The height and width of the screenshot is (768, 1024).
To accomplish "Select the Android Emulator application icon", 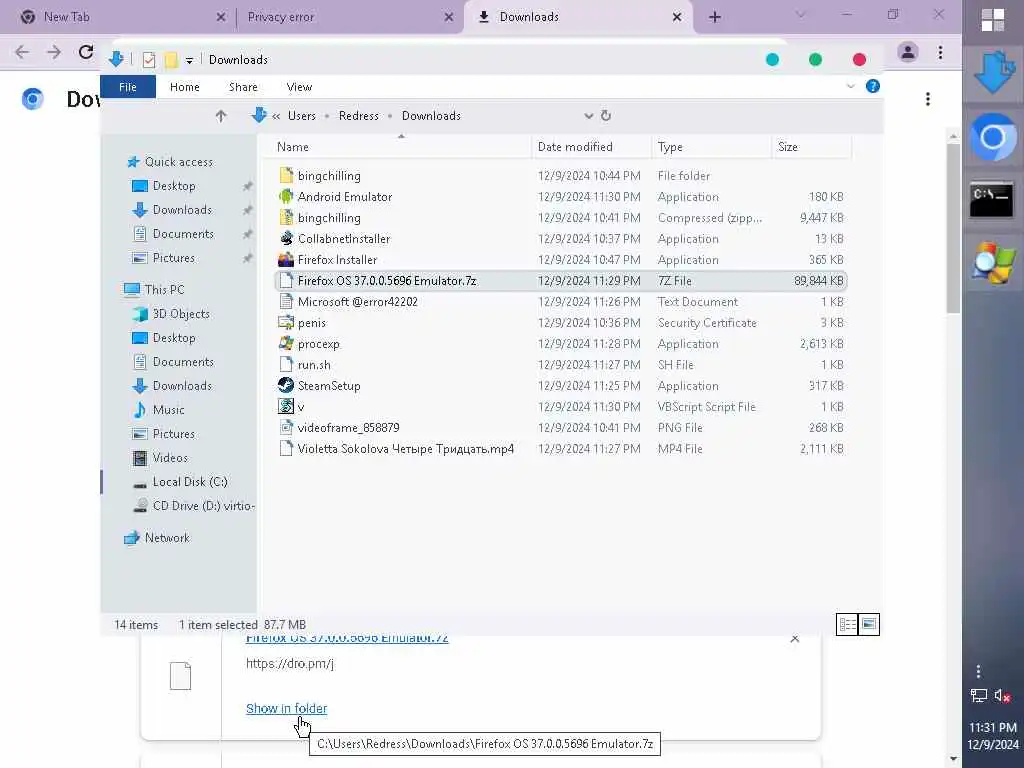I will 286,197.
